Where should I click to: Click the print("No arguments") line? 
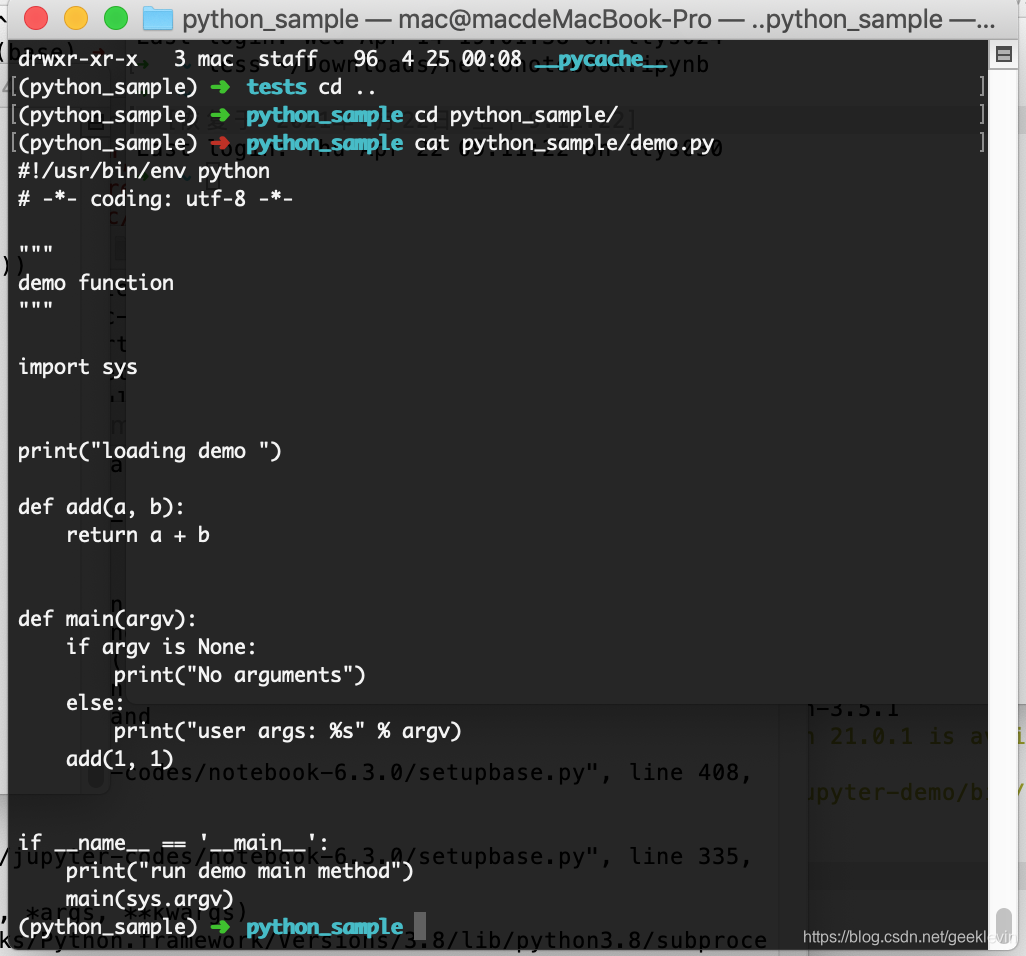point(239,675)
